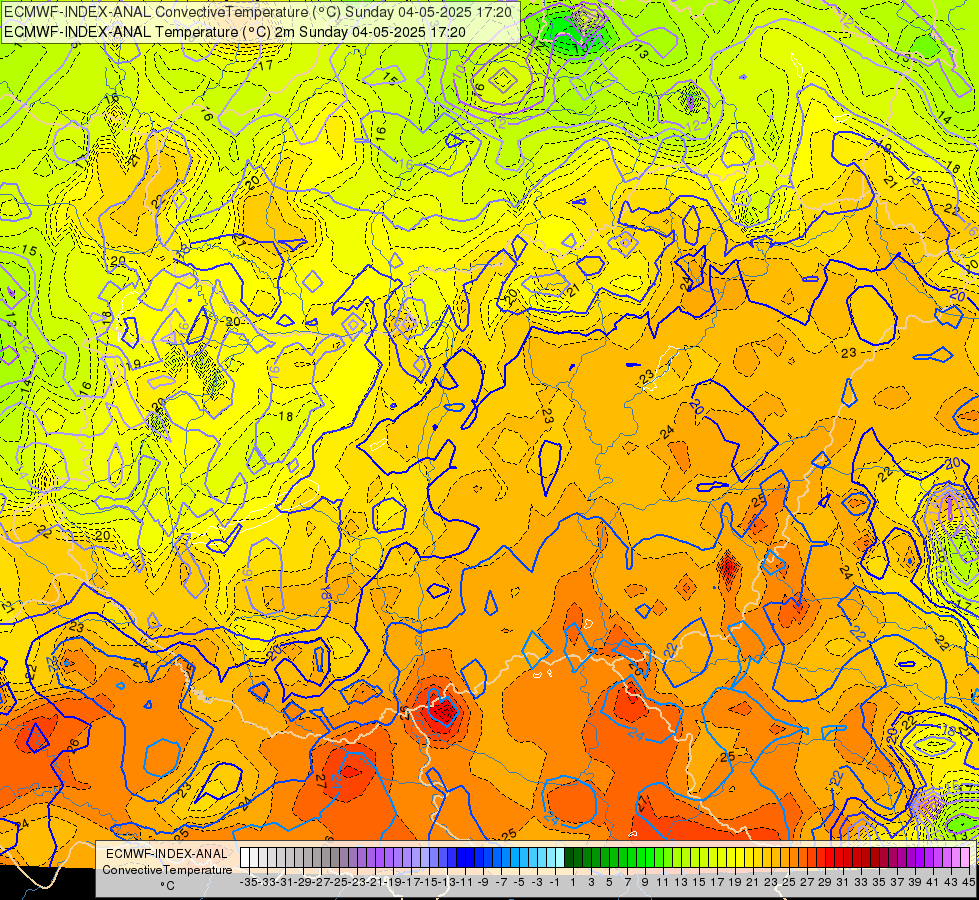This screenshot has width=979, height=900.
Task: Click the Temperature 2m title line
Action: tap(235, 31)
